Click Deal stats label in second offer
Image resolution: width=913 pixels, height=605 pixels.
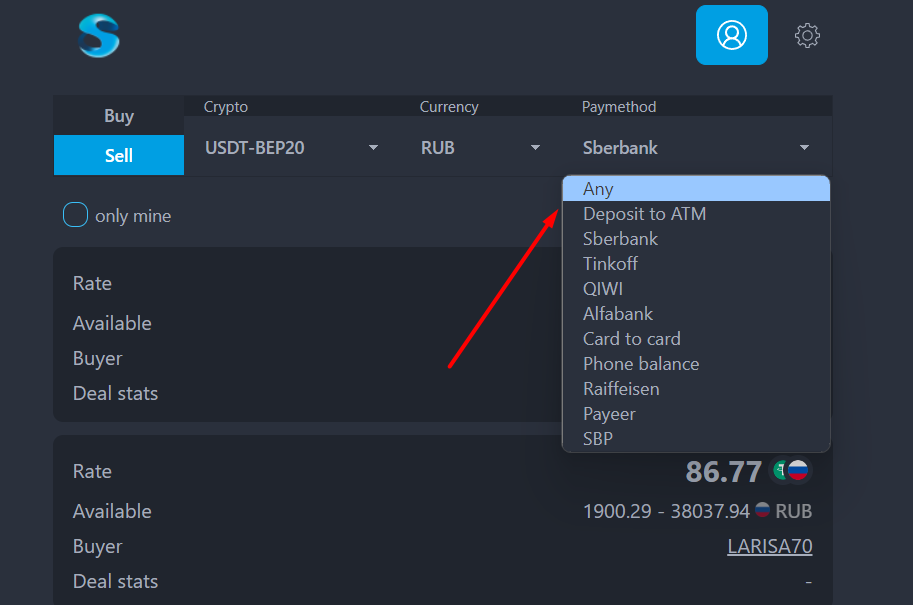click(x=115, y=581)
